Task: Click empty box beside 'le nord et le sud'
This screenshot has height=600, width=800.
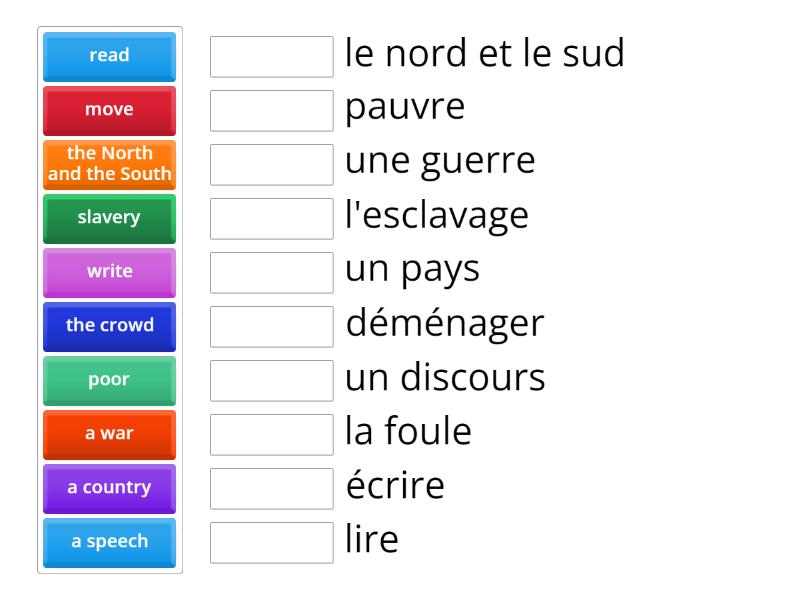Action: (x=272, y=57)
